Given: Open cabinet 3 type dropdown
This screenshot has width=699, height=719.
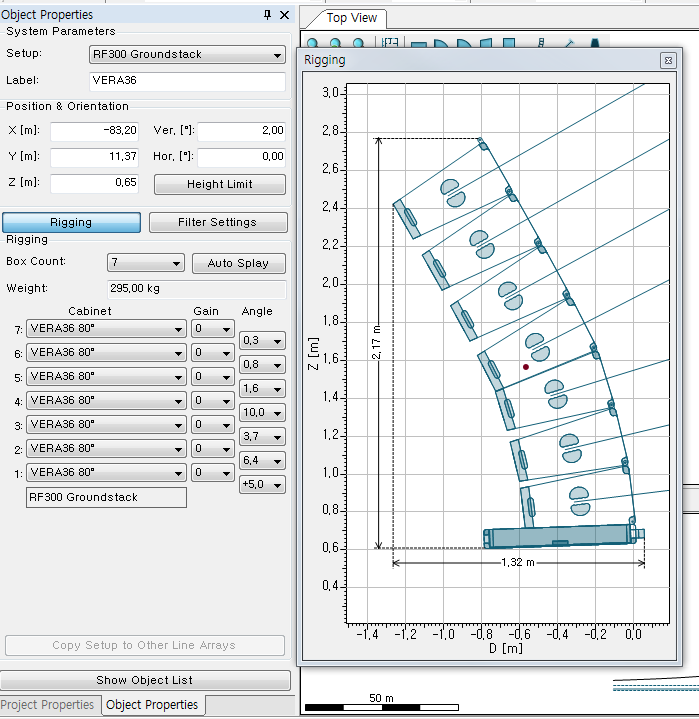Looking at the screenshot, I should click(106, 425).
